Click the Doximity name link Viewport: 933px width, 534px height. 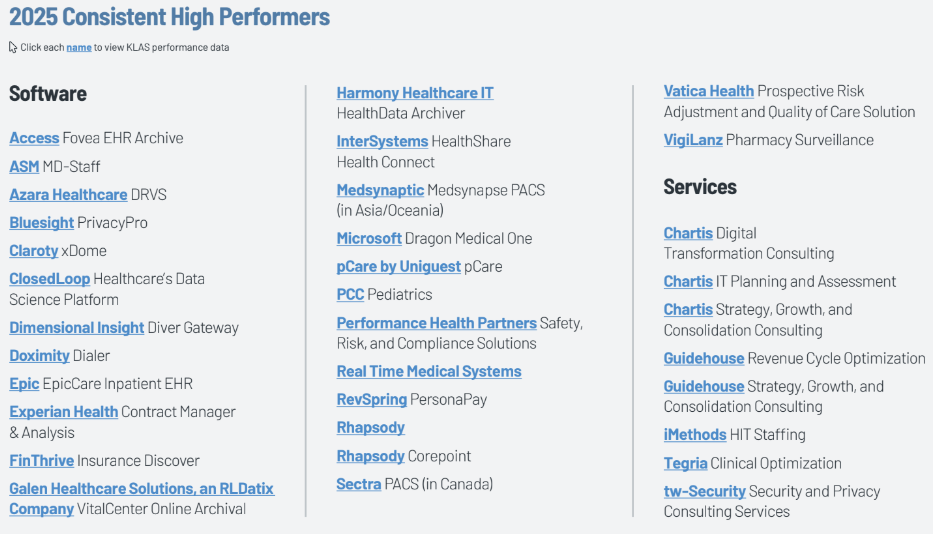tap(39, 355)
